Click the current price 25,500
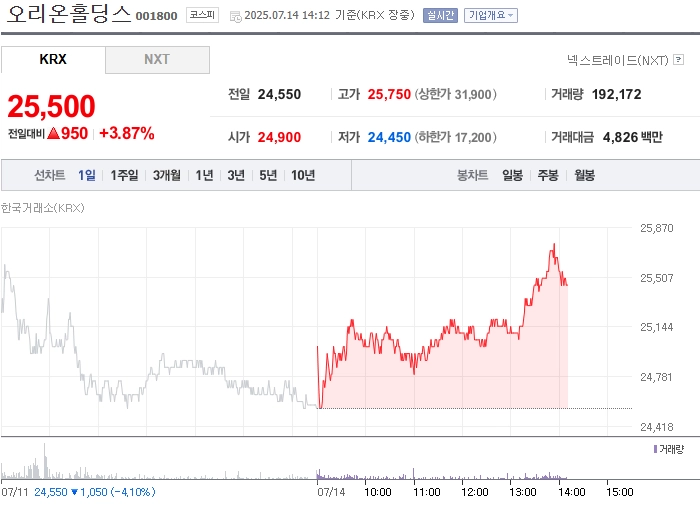 pos(51,106)
